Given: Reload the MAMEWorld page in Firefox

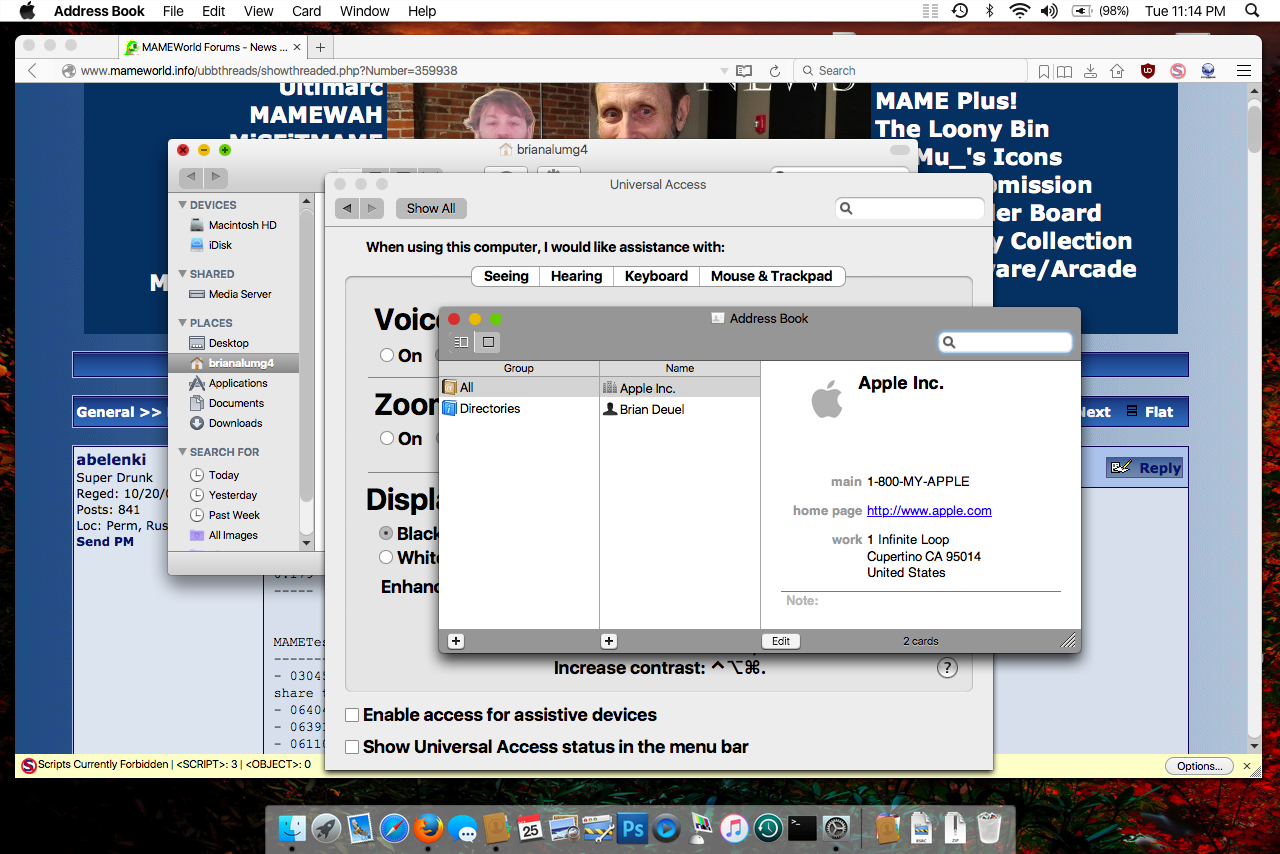Looking at the screenshot, I should (774, 71).
